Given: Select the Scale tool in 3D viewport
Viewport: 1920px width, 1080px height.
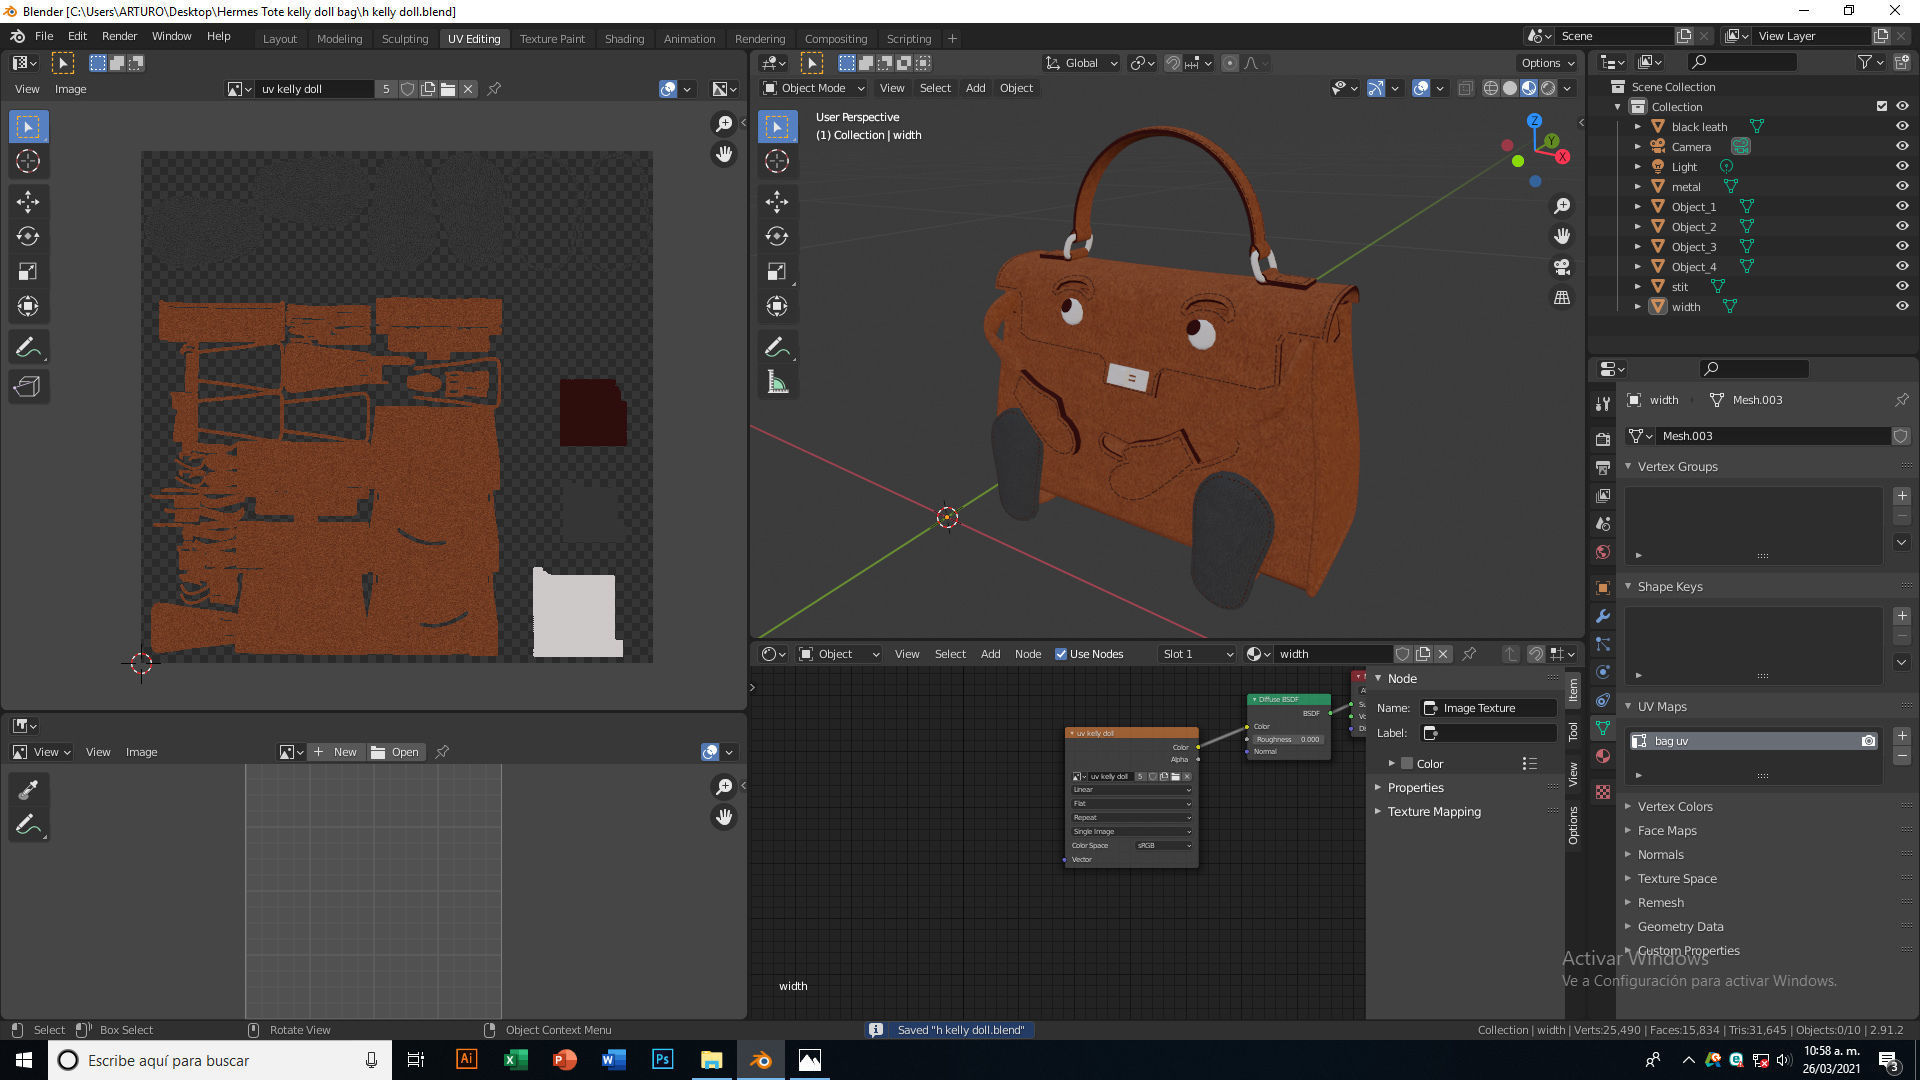Looking at the screenshot, I should coord(777,272).
